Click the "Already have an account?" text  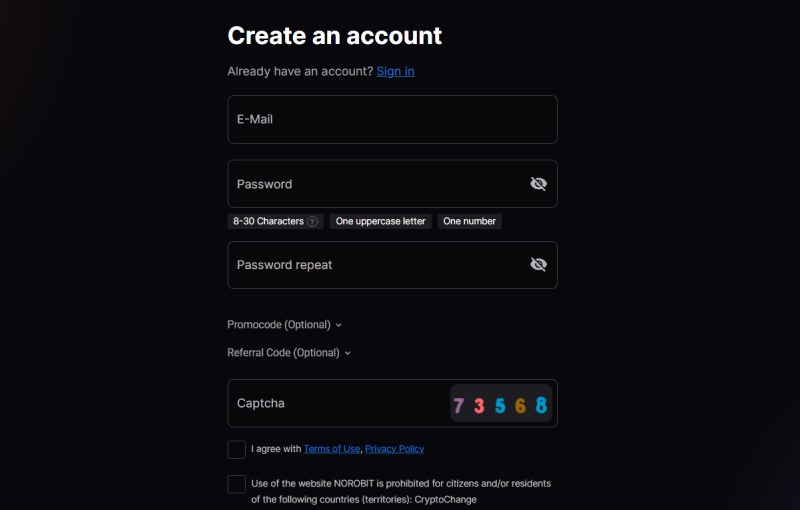click(299, 71)
